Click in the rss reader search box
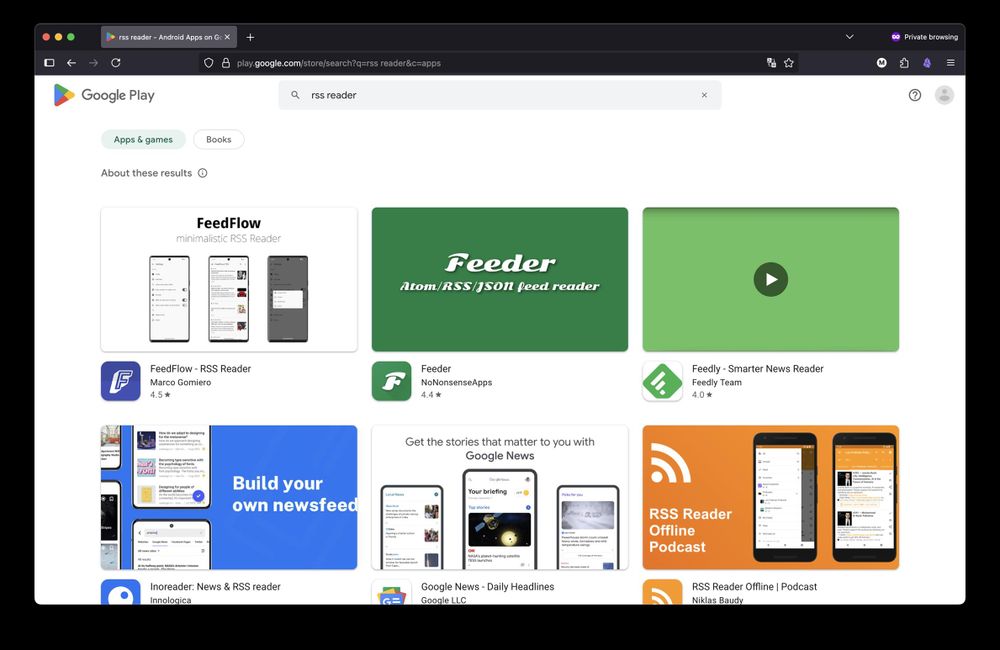The image size is (1000, 650). [499, 95]
